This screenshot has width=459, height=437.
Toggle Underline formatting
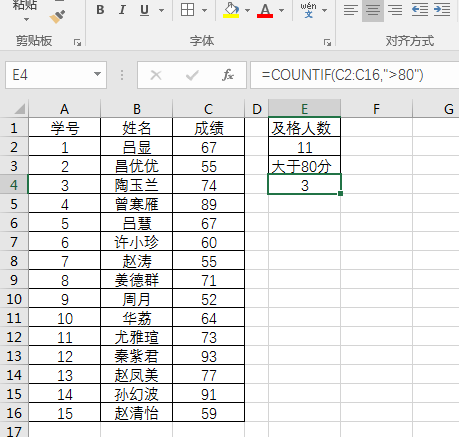(x=144, y=10)
